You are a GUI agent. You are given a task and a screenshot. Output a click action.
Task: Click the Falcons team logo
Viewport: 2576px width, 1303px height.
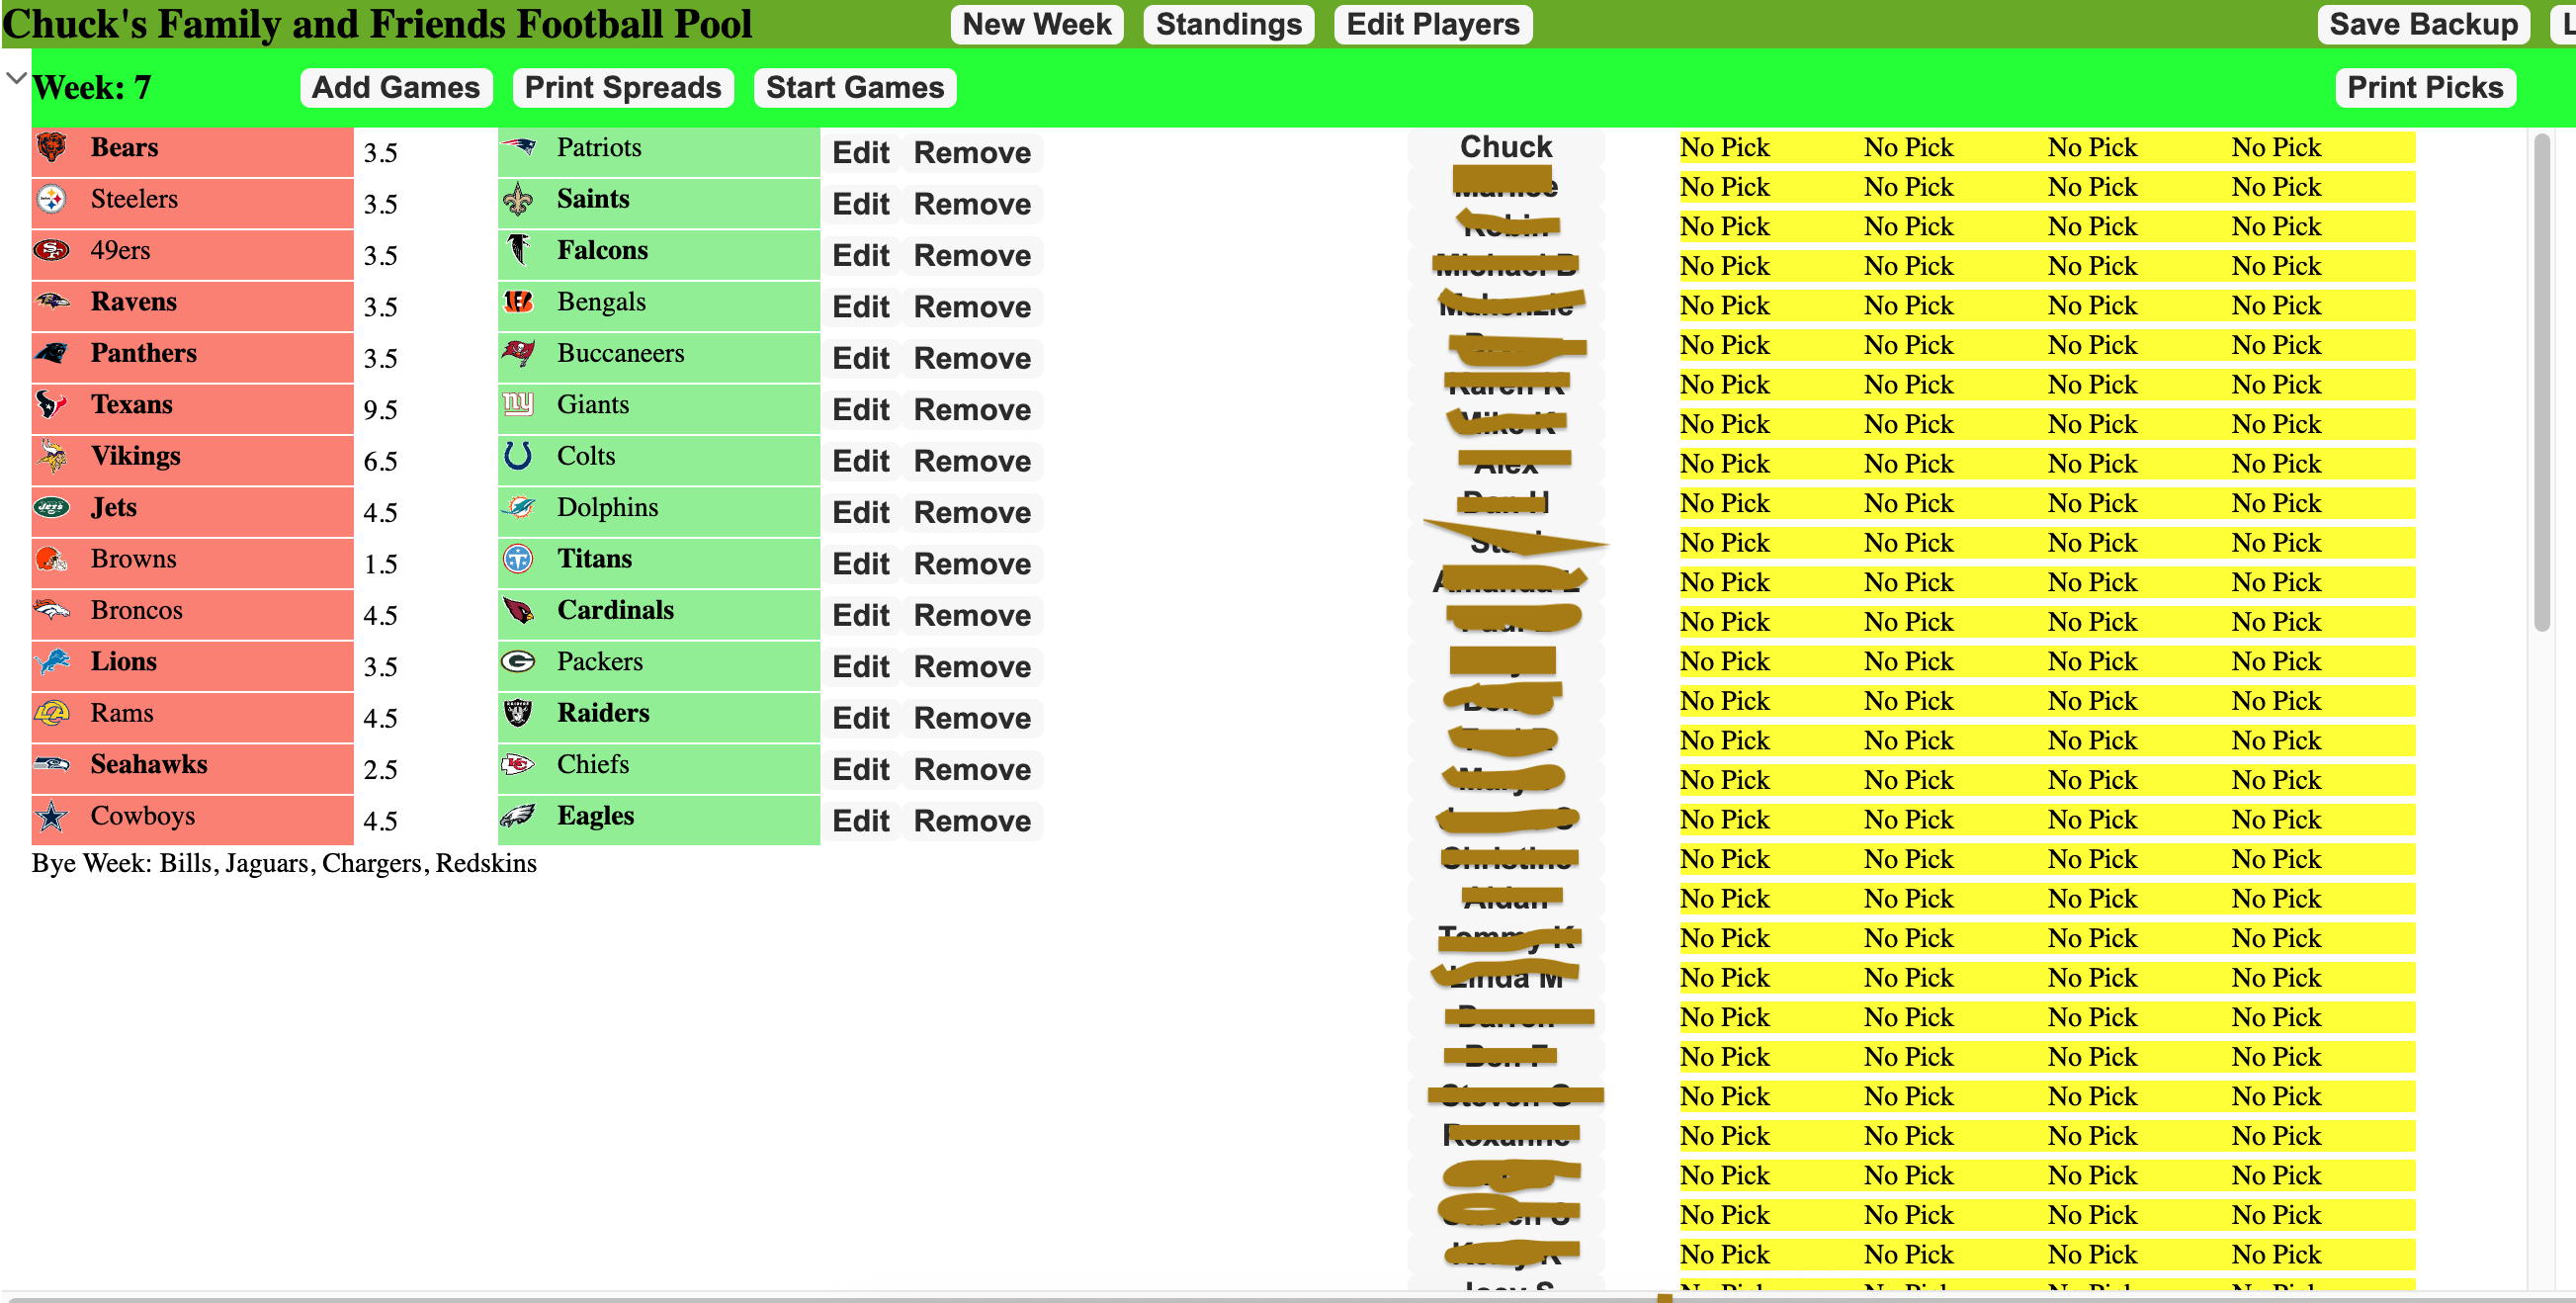pyautogui.click(x=518, y=250)
